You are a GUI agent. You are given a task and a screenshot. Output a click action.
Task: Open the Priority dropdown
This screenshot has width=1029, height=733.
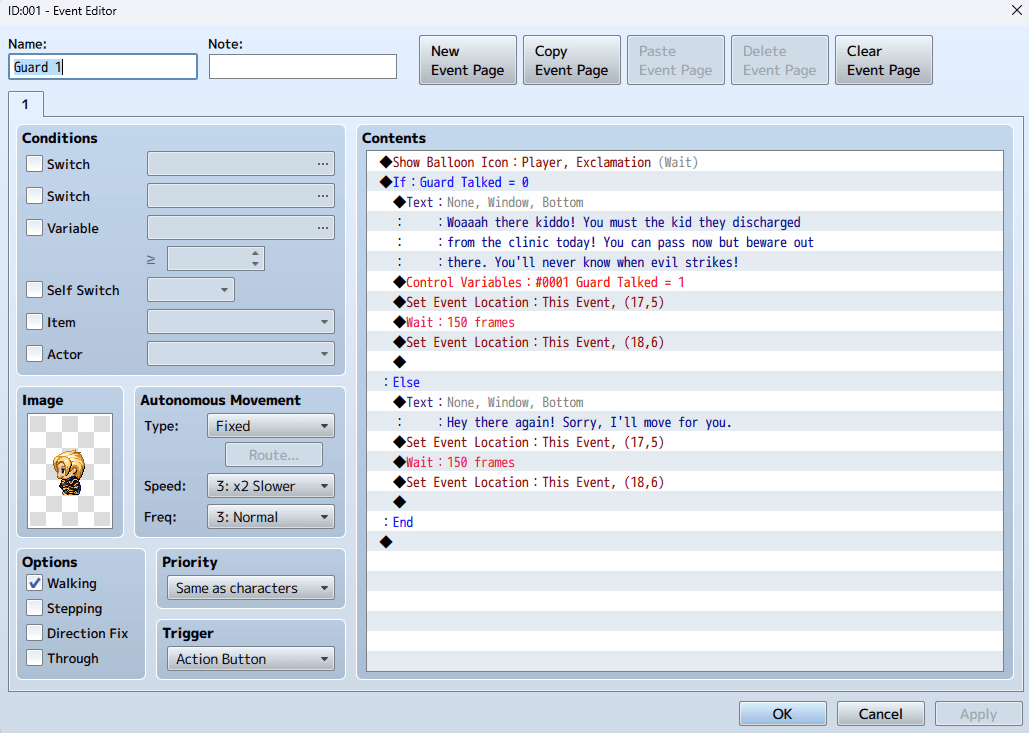pyautogui.click(x=250, y=588)
